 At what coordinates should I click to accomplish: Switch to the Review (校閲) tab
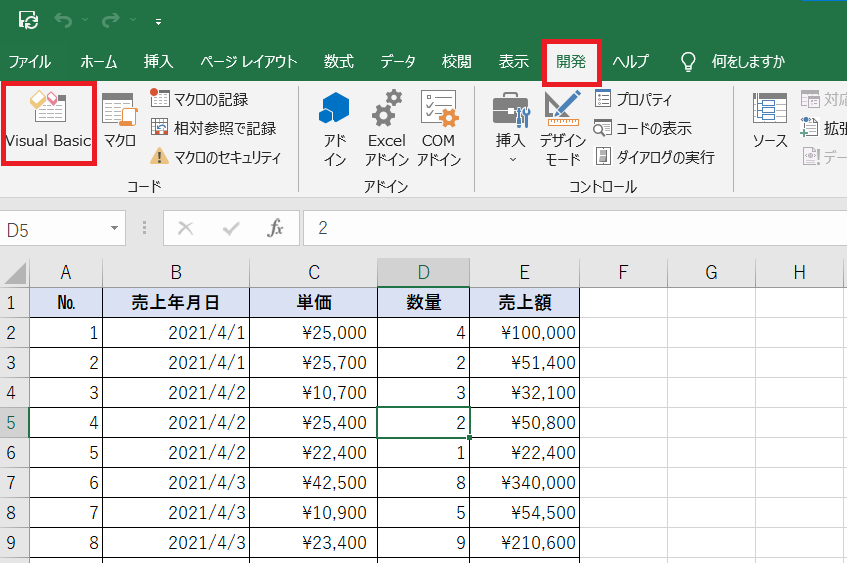(x=456, y=62)
